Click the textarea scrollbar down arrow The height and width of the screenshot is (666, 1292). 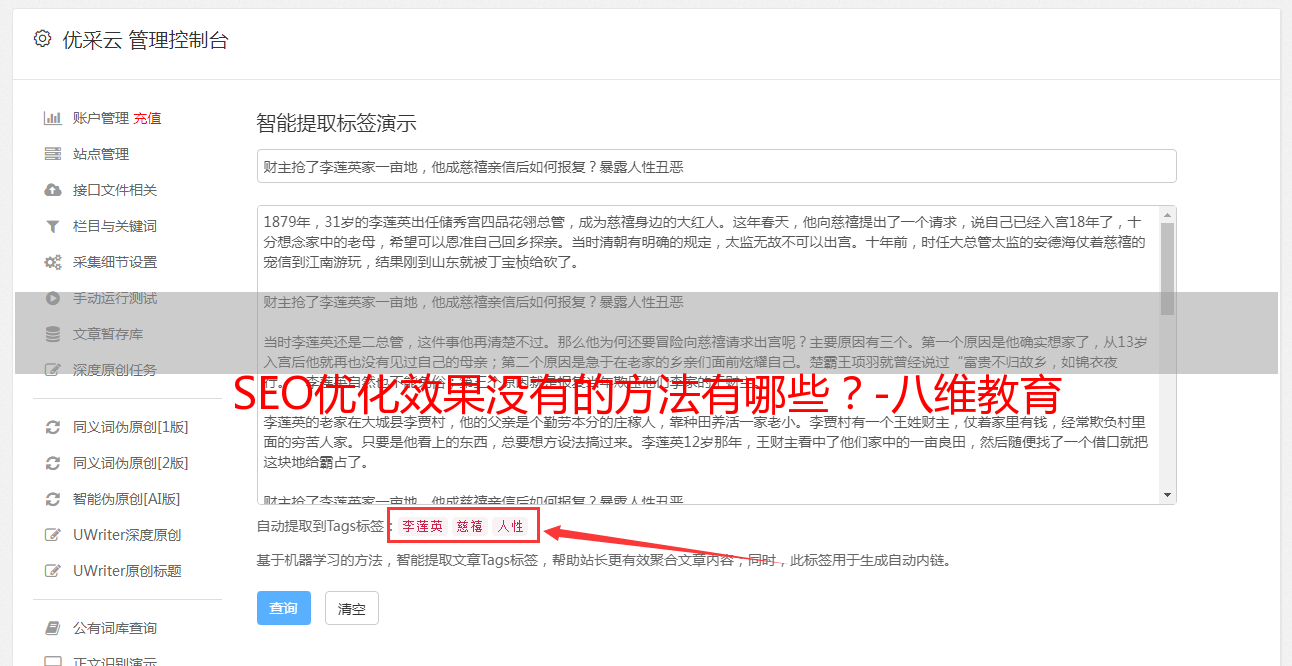click(1167, 495)
